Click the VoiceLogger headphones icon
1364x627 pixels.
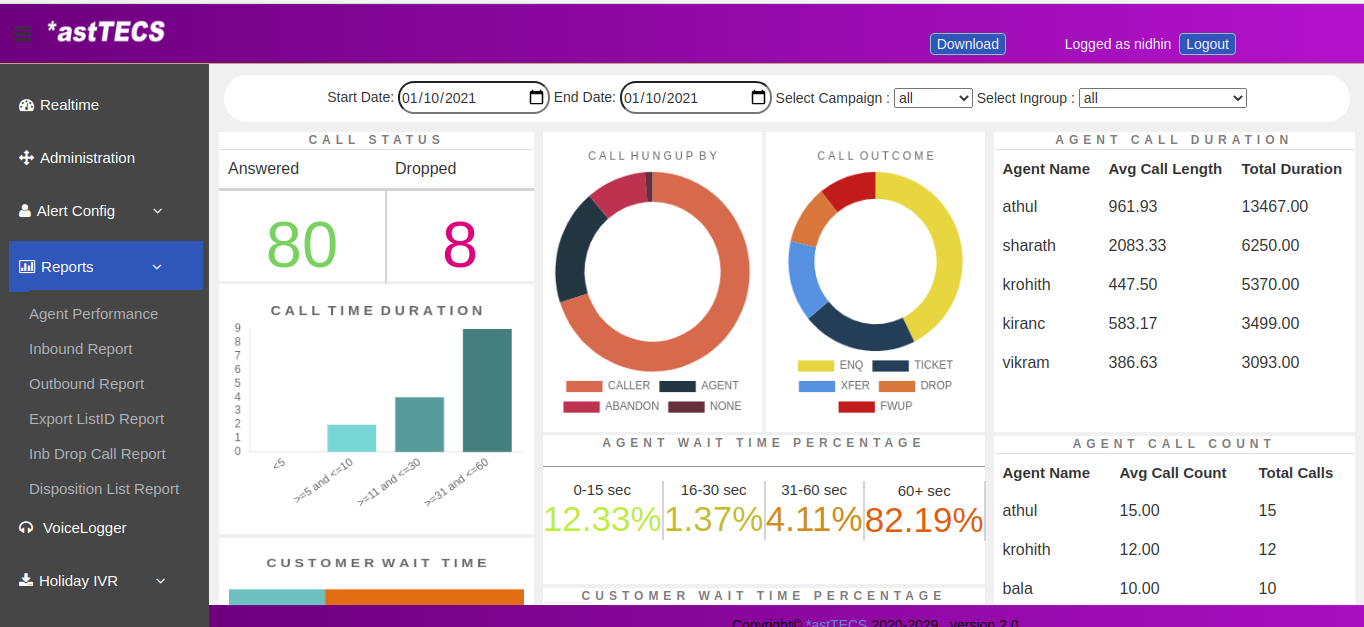[x=27, y=528]
